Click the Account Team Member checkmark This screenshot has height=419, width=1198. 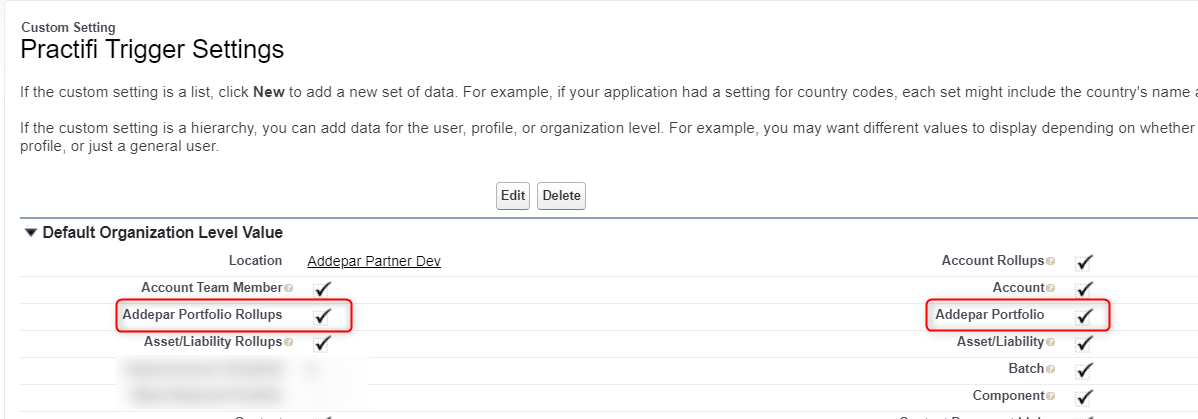tap(322, 289)
